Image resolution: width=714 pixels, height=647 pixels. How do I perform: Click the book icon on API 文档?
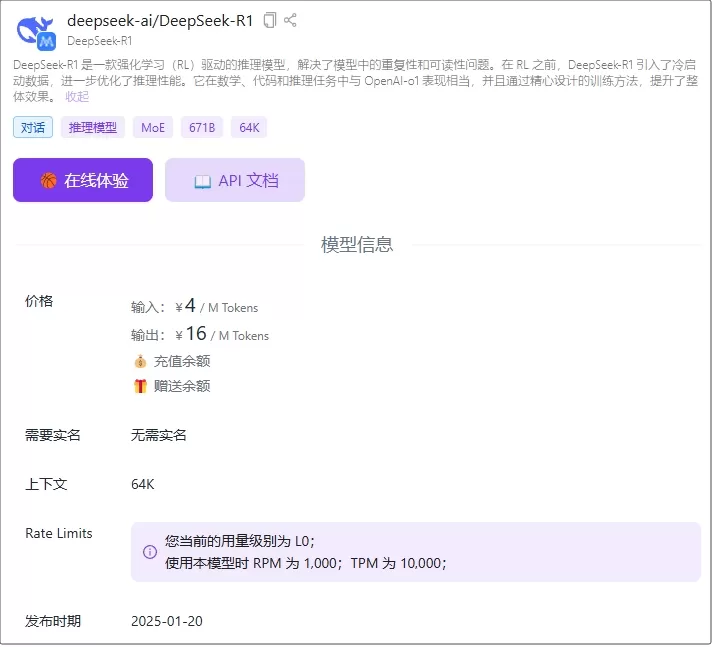(203, 182)
